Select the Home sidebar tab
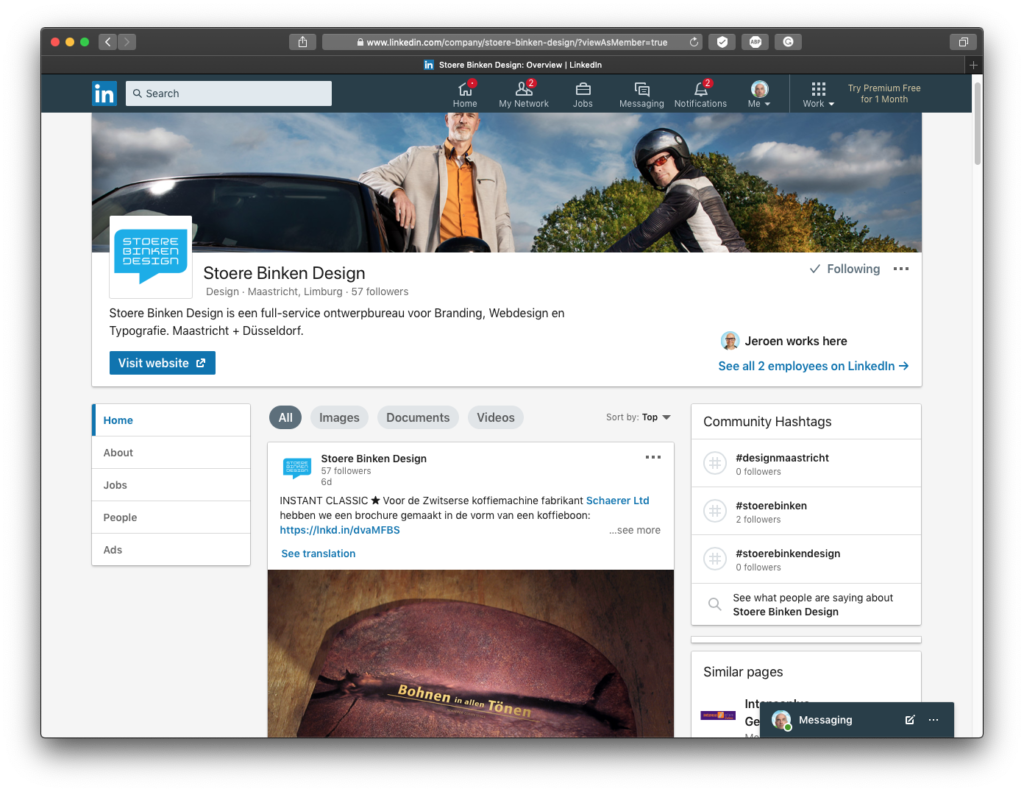1024x792 pixels. tap(171, 420)
